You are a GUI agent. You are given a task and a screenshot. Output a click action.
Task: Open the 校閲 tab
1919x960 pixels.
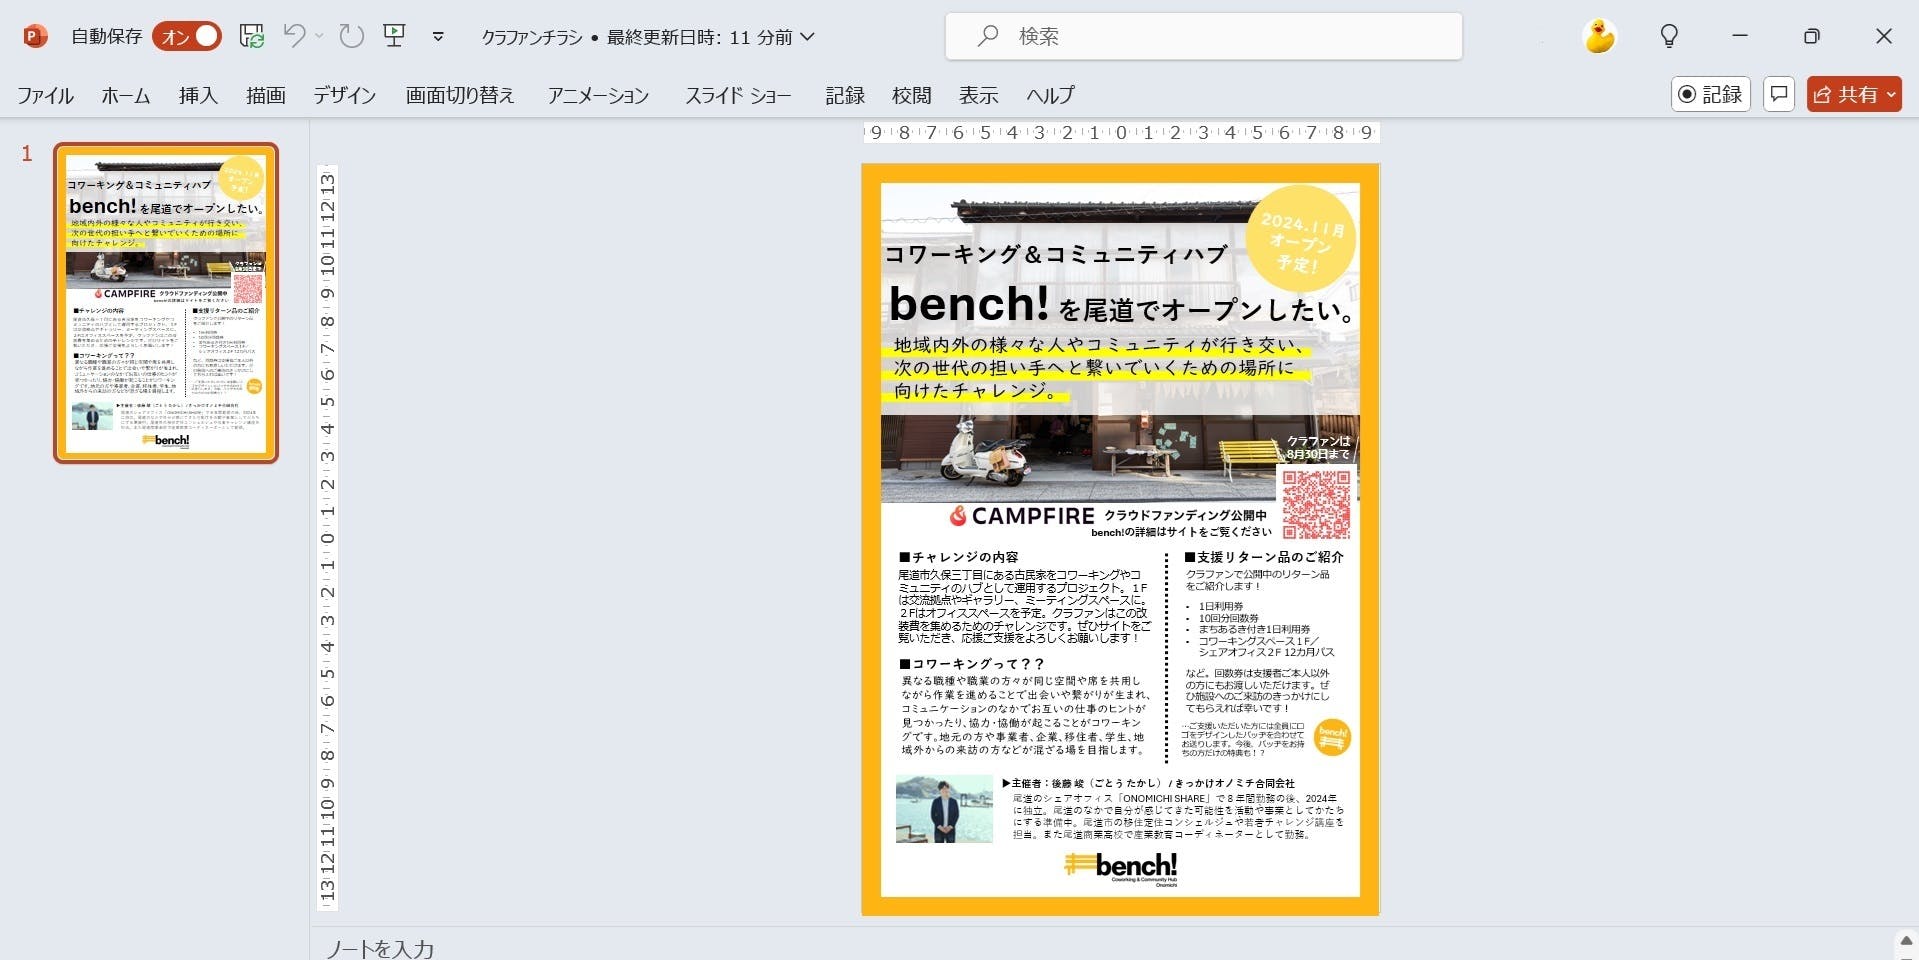click(912, 95)
